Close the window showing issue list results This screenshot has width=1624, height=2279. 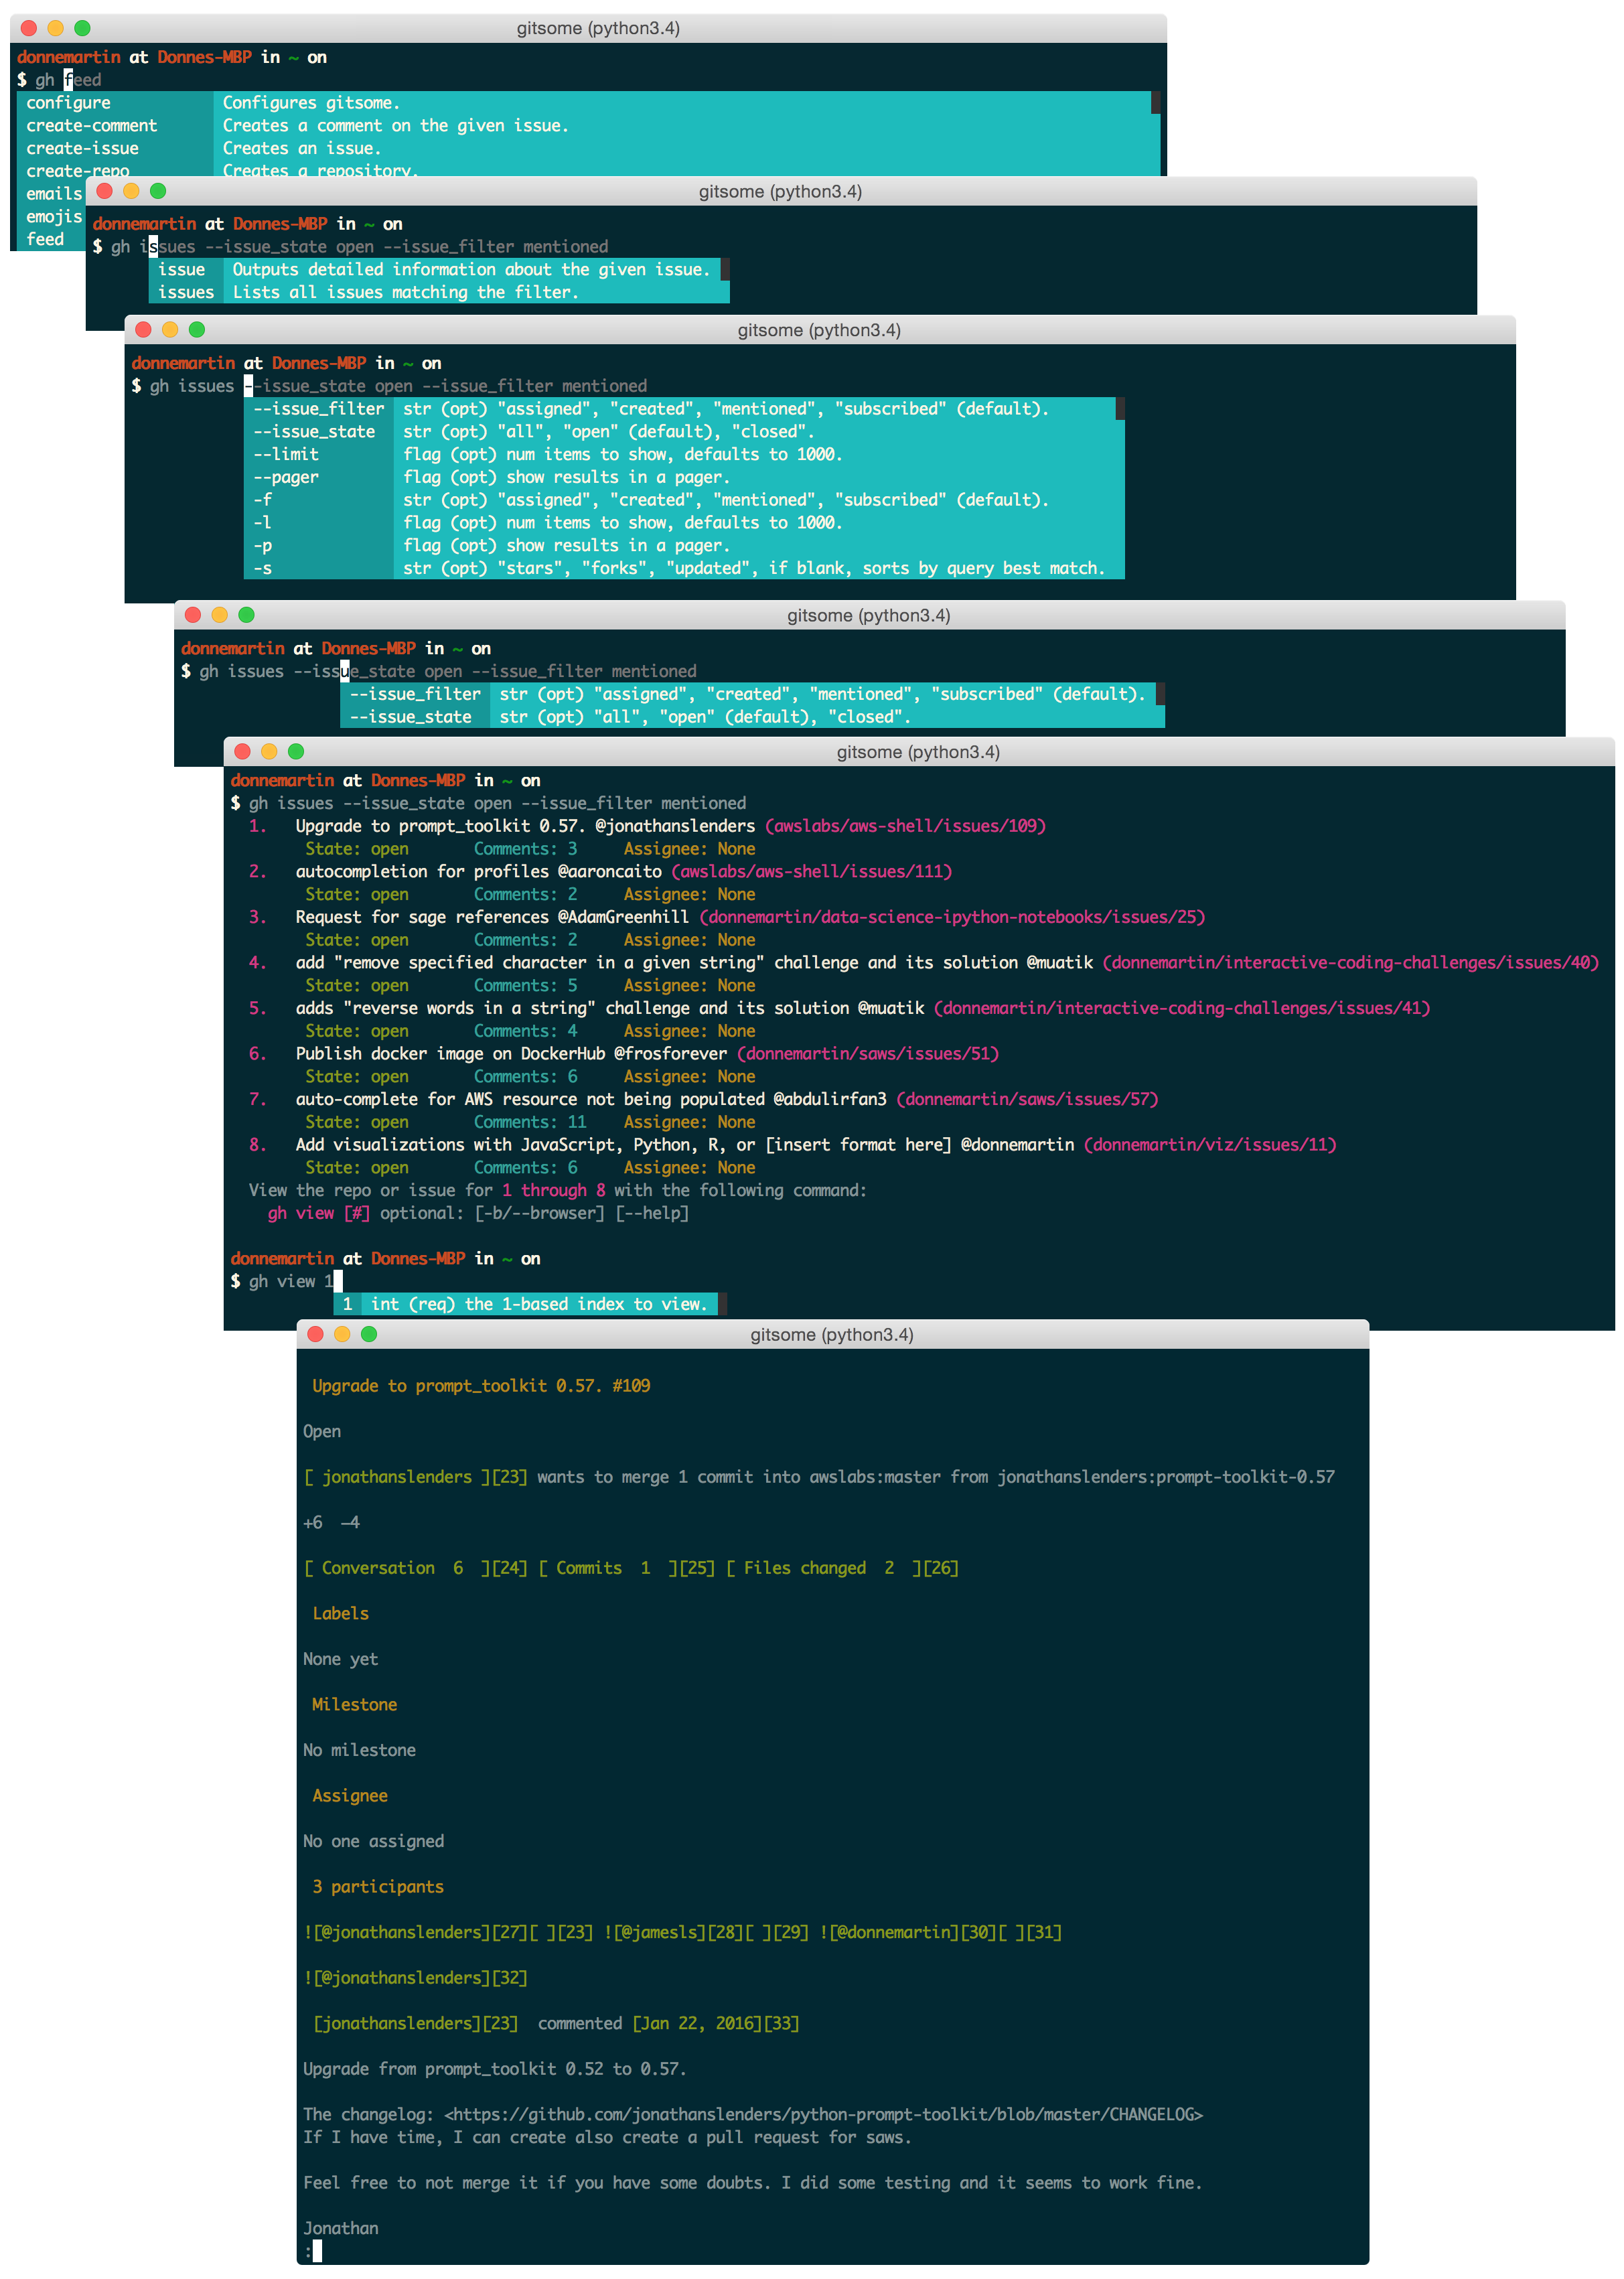242,752
